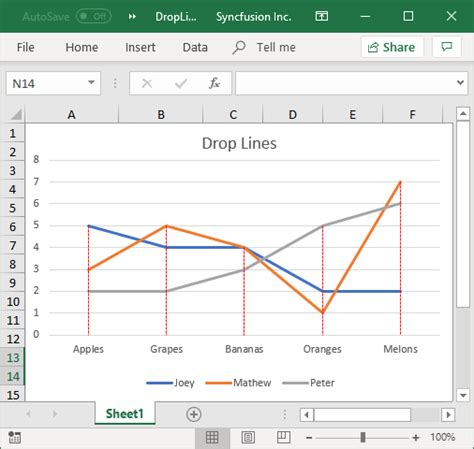This screenshot has height=449, width=474.
Task: Switch to Page Break Preview
Action: click(284, 437)
